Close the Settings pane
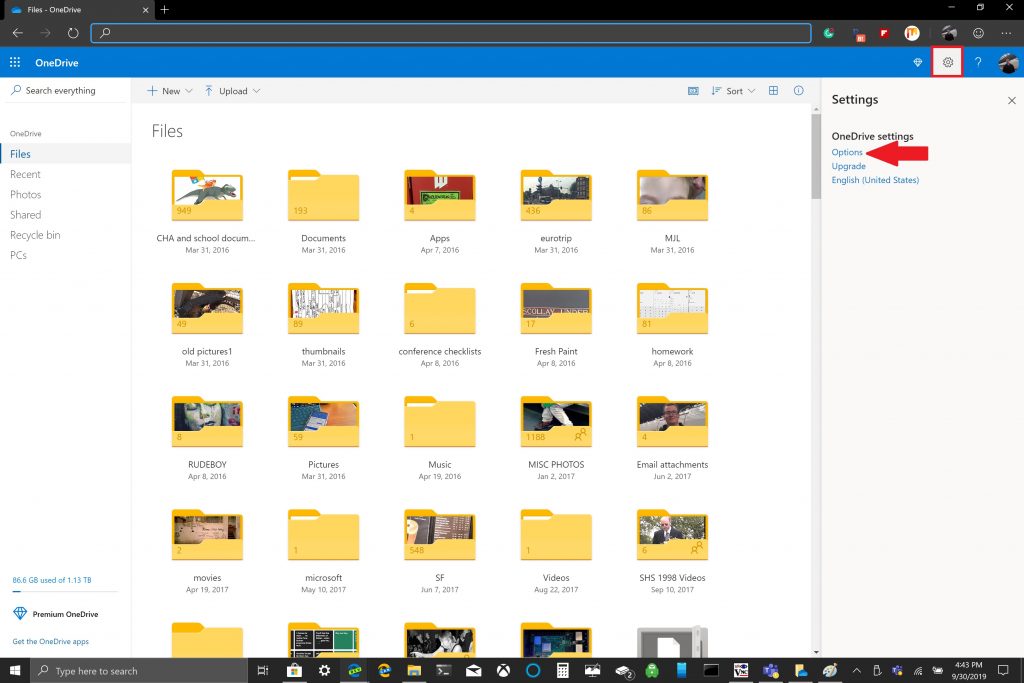The height and width of the screenshot is (683, 1024). coord(1011,100)
